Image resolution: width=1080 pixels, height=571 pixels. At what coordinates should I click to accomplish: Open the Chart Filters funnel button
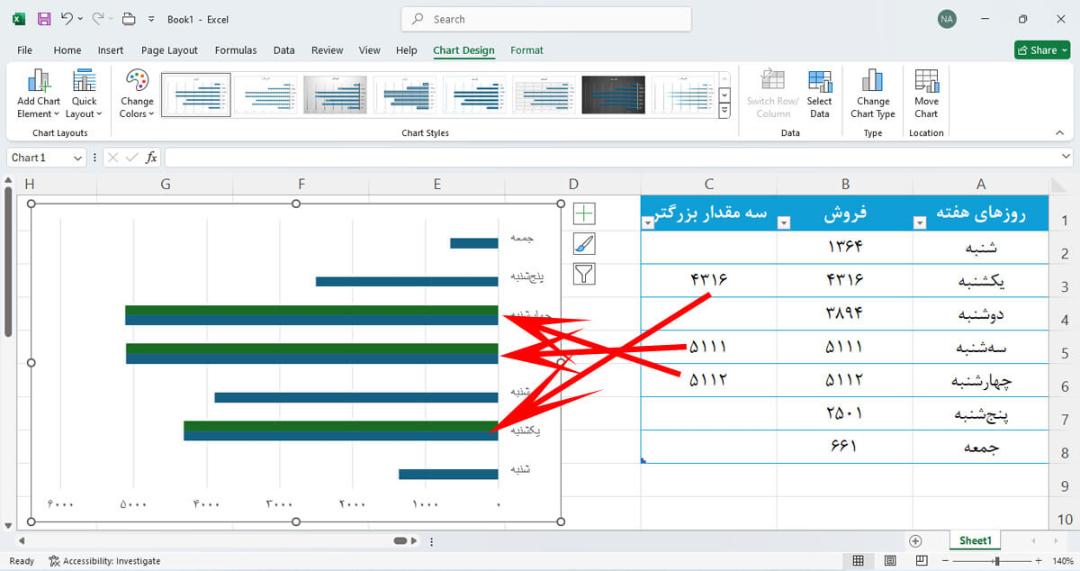[584, 274]
